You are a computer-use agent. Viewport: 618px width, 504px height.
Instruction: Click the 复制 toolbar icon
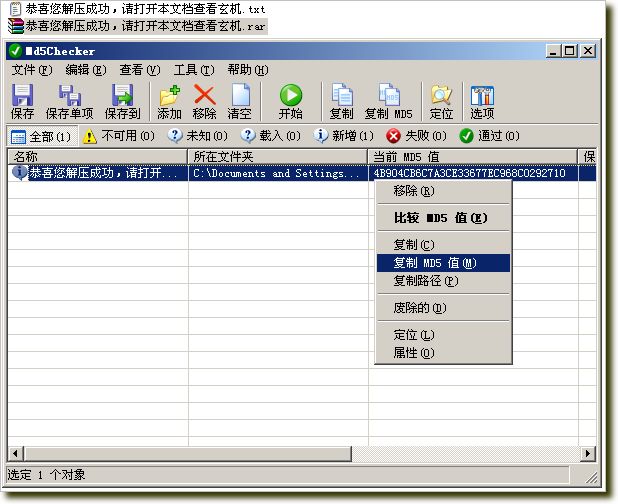(342, 95)
